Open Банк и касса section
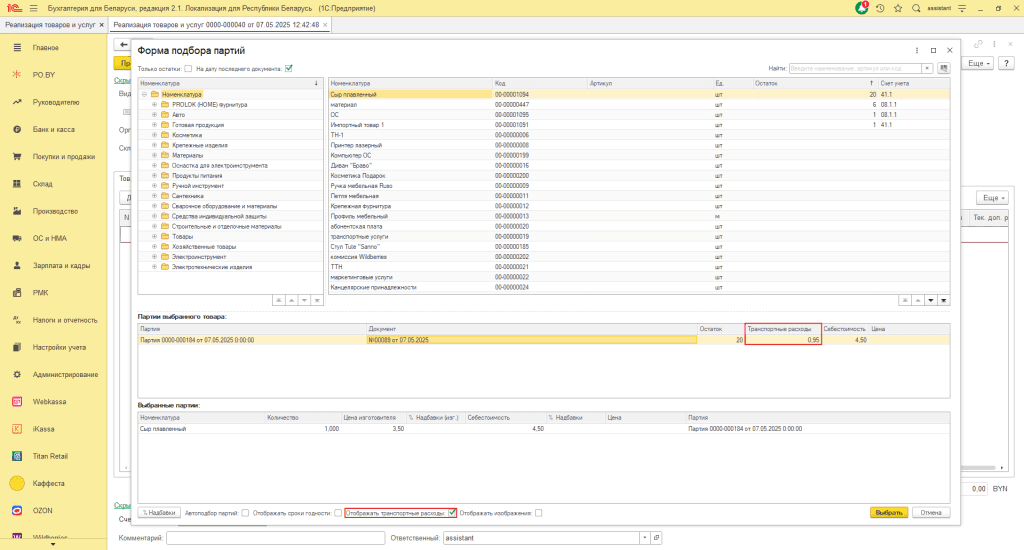This screenshot has height=550, width=1024. [x=54, y=129]
